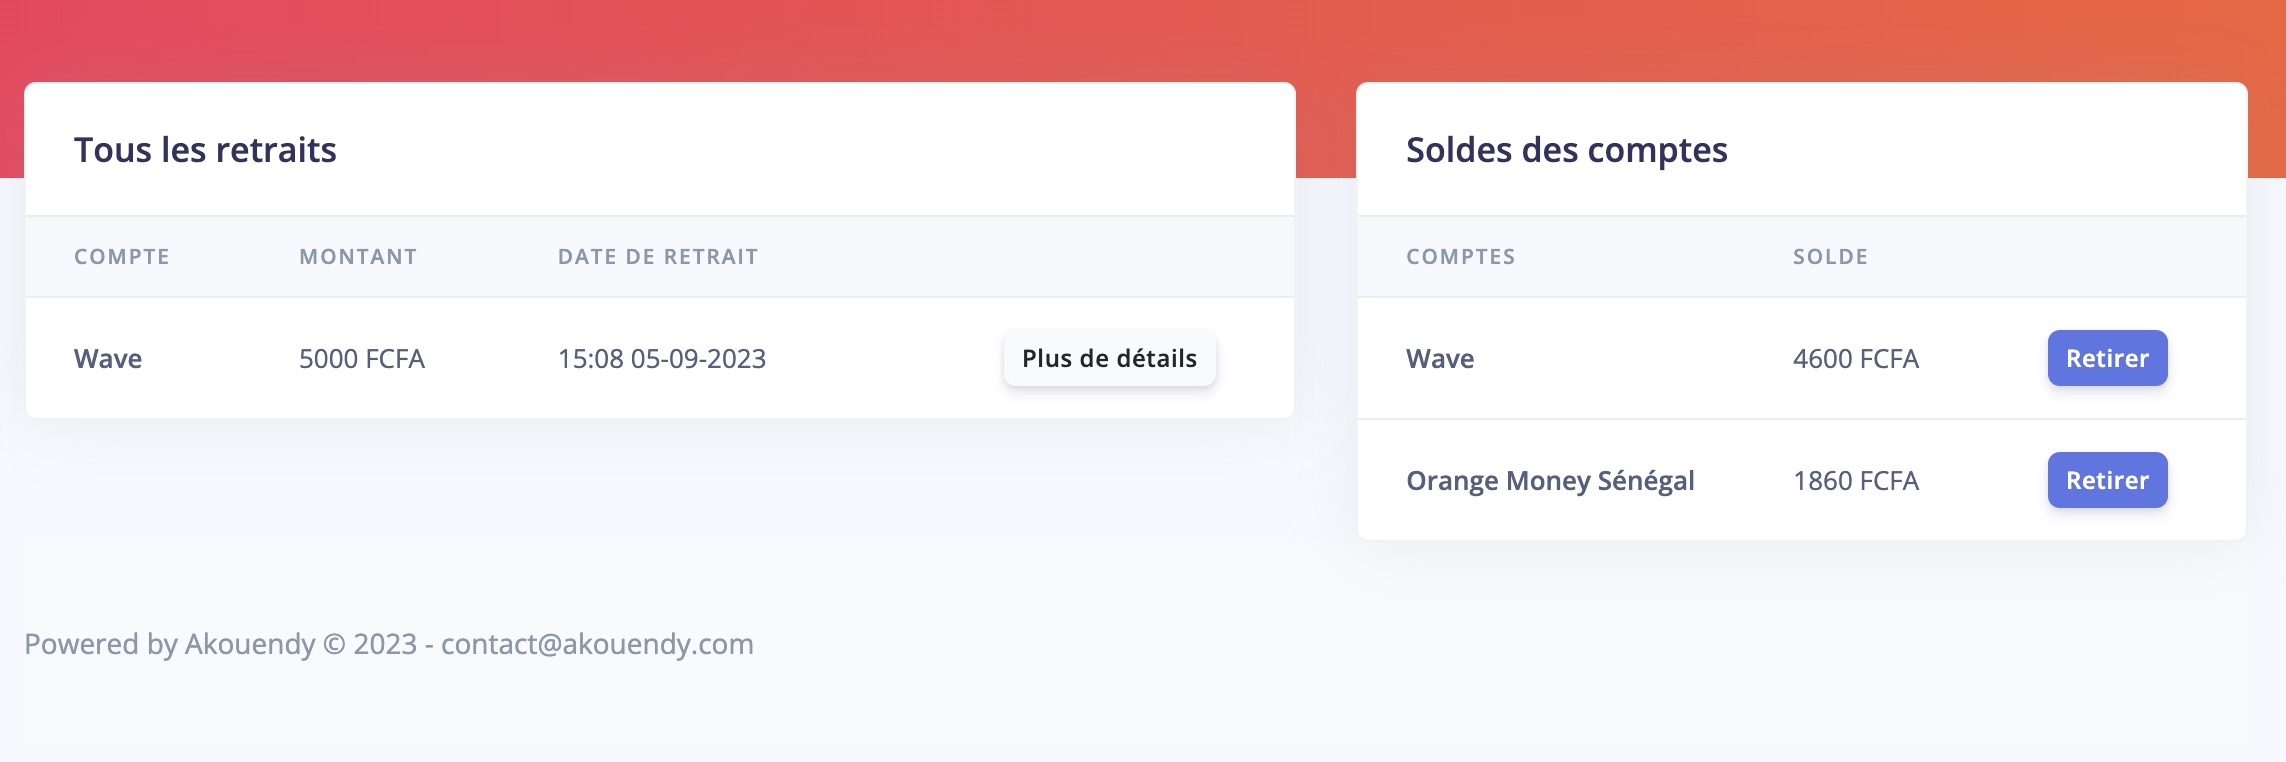Viewport: 2286px width, 762px height.
Task: Click the Powered by Akouendy footer text
Action: tap(170, 644)
